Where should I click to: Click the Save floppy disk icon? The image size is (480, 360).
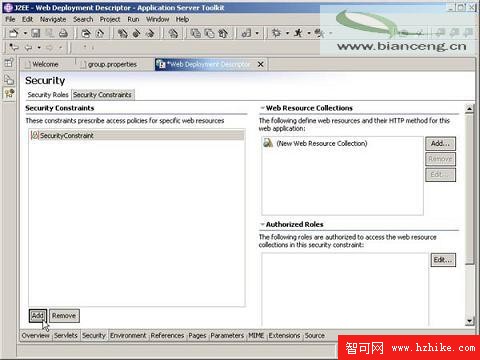click(x=36, y=33)
